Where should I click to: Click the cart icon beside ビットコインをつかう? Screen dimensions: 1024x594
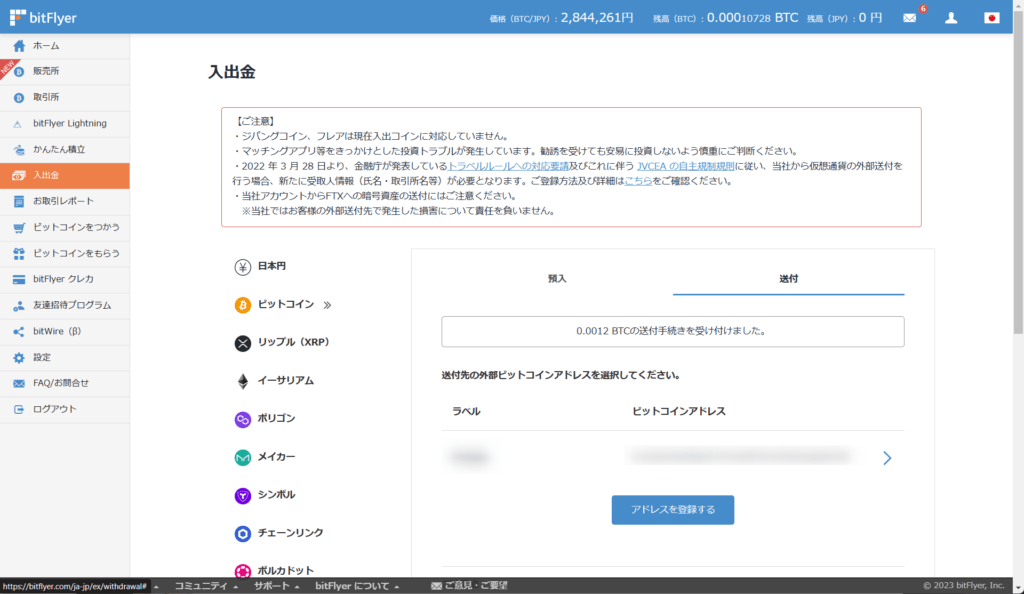click(19, 228)
